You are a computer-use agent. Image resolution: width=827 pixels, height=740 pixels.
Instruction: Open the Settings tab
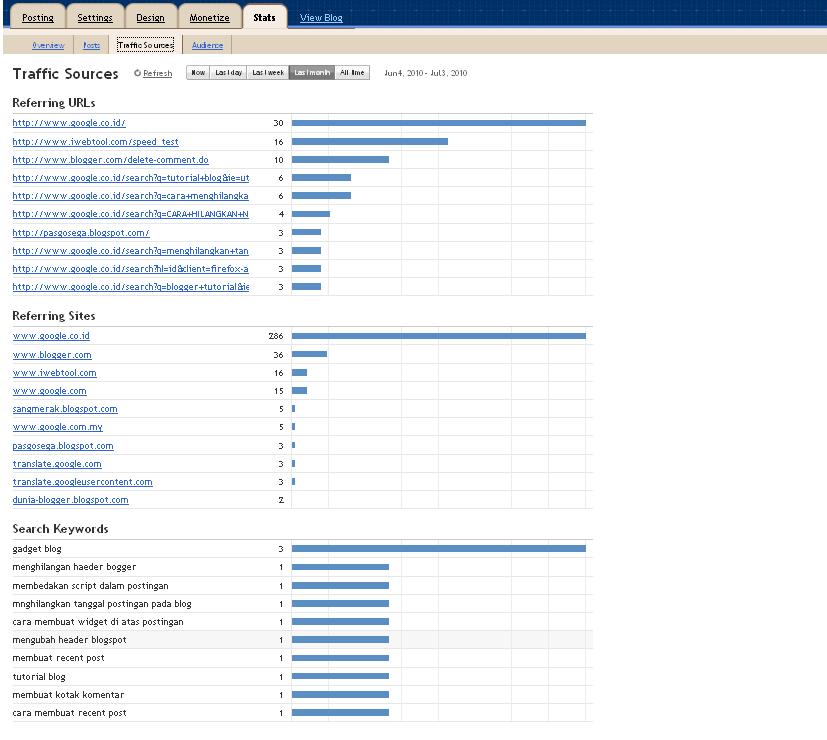tap(95, 17)
